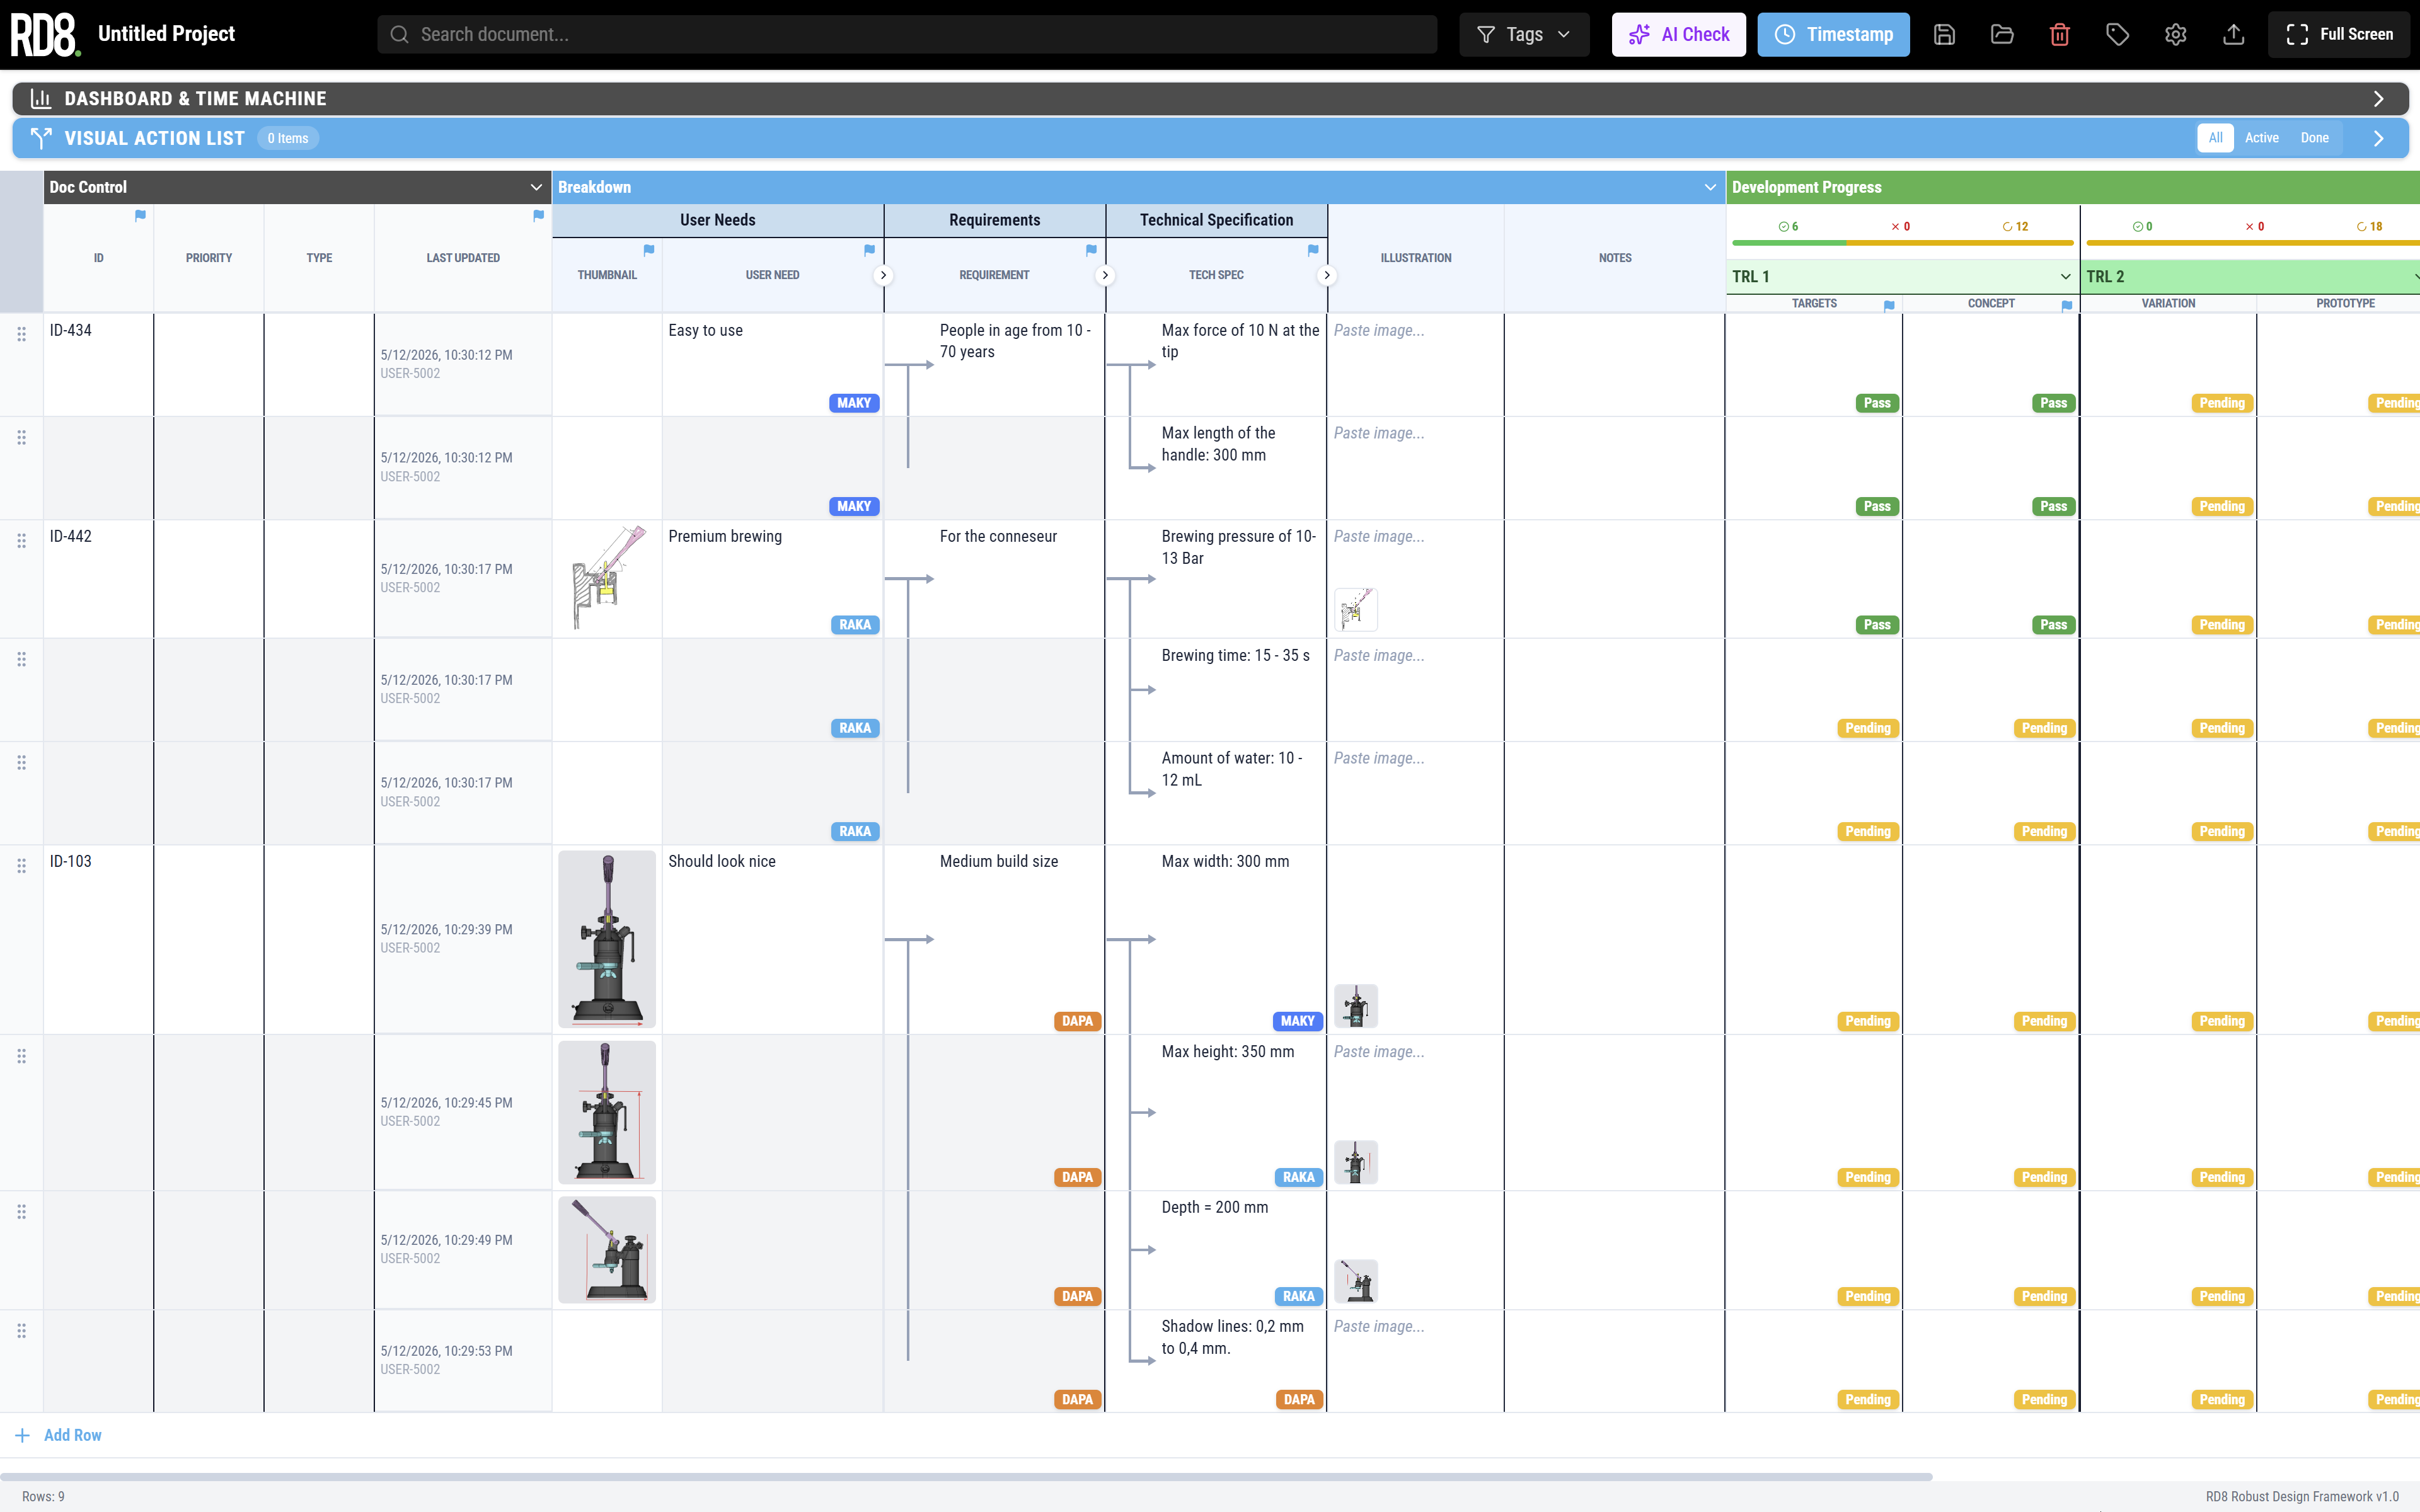The image size is (2420, 1512).
Task: Toggle Variation Pending status for Max width row
Action: coord(2222,1021)
